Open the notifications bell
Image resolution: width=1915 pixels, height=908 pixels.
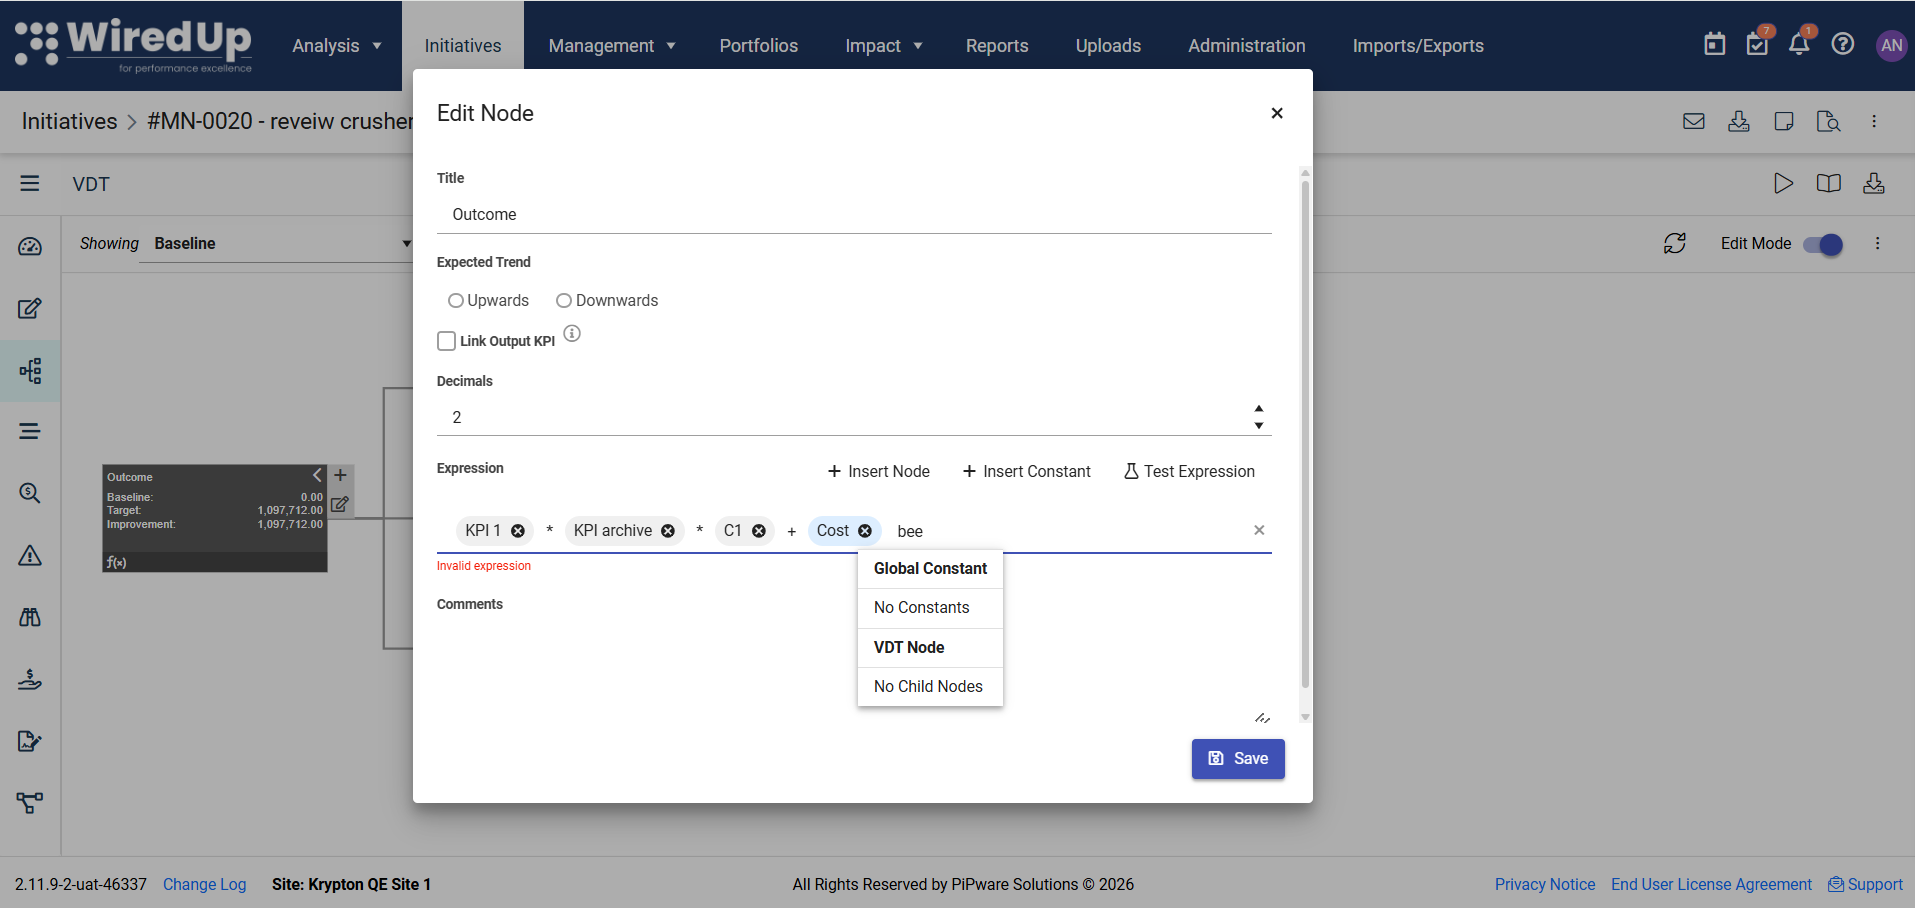point(1800,43)
